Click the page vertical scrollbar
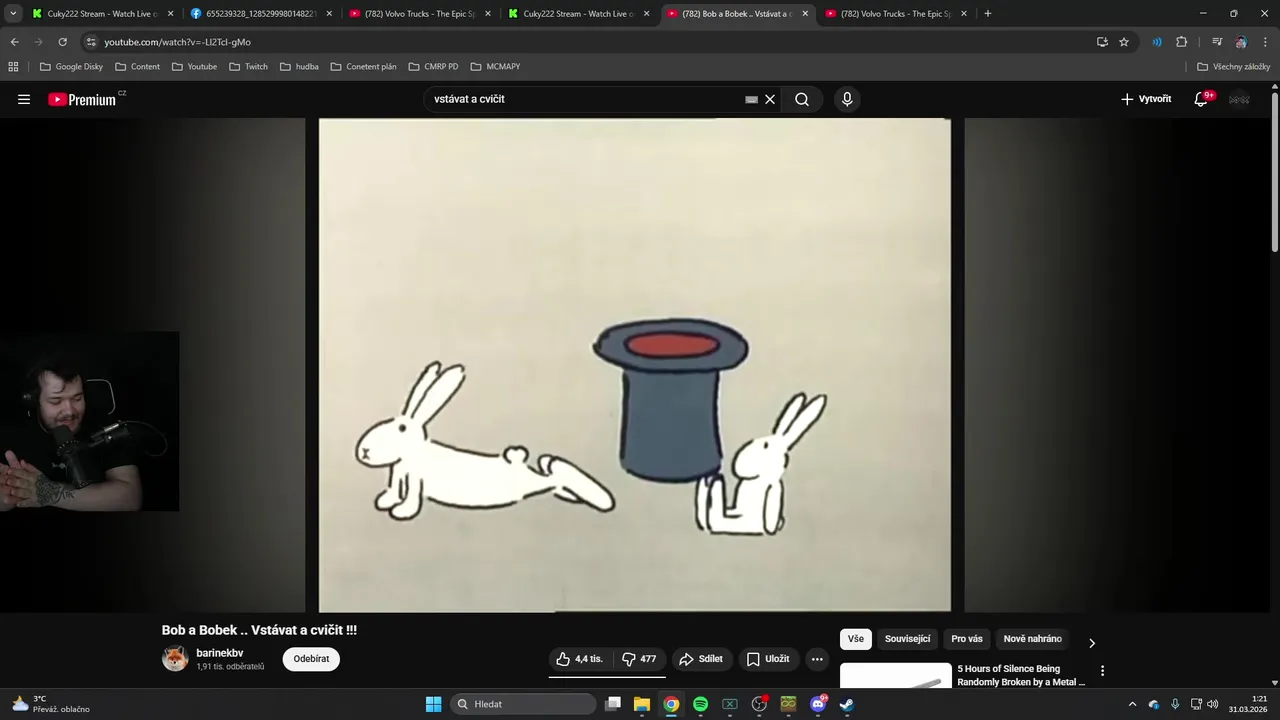 point(1274,172)
